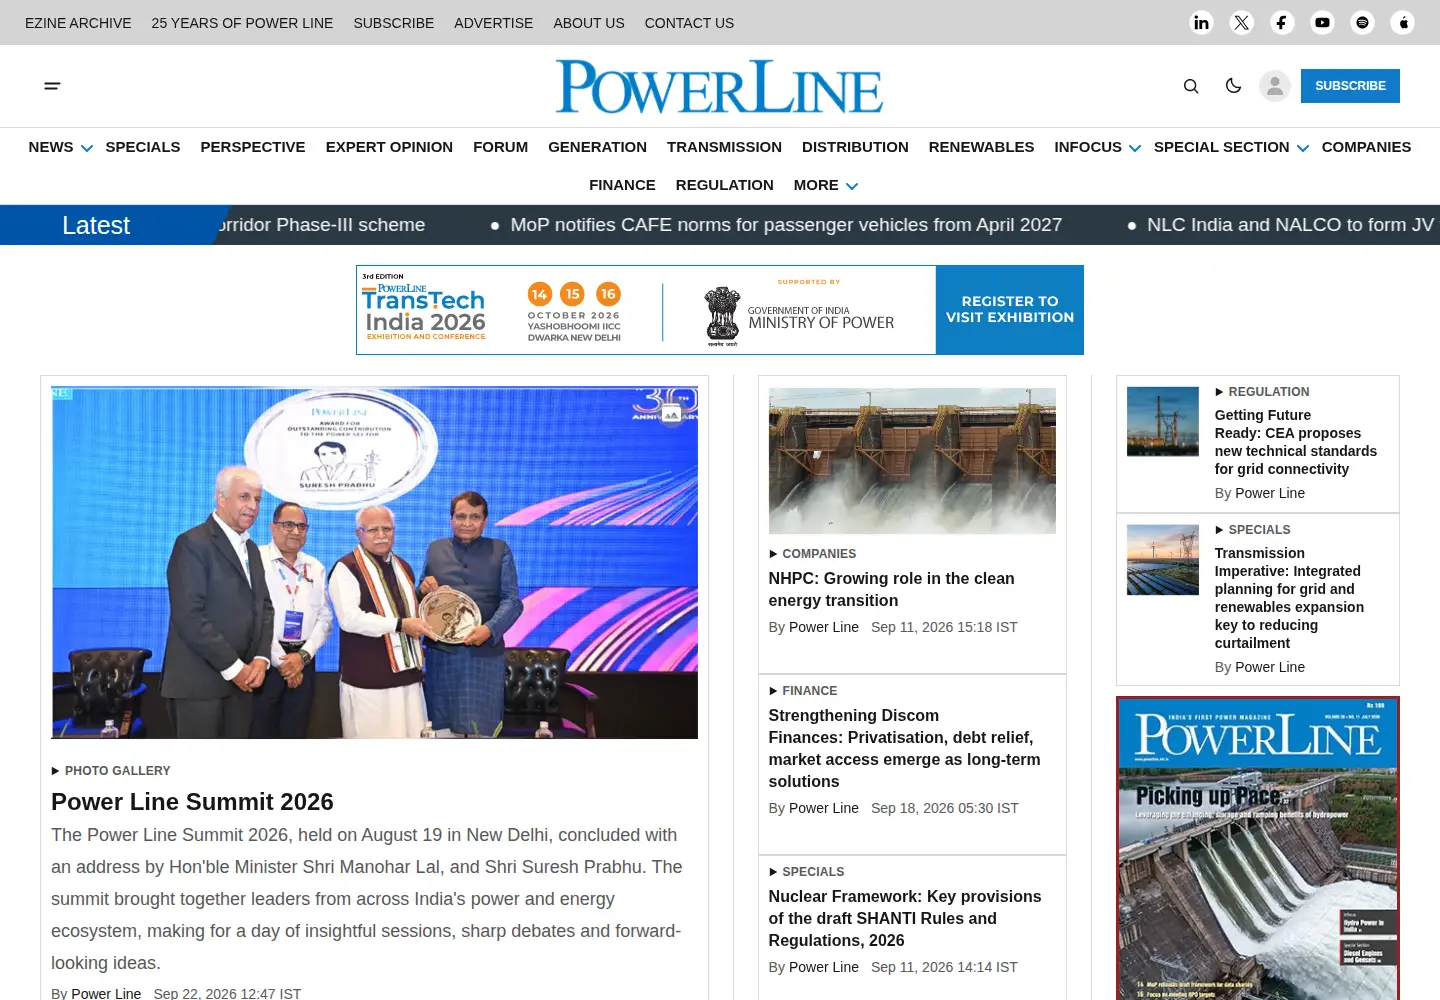This screenshot has width=1440, height=1000.
Task: Open NHPC clean energy transition article
Action: 891,589
